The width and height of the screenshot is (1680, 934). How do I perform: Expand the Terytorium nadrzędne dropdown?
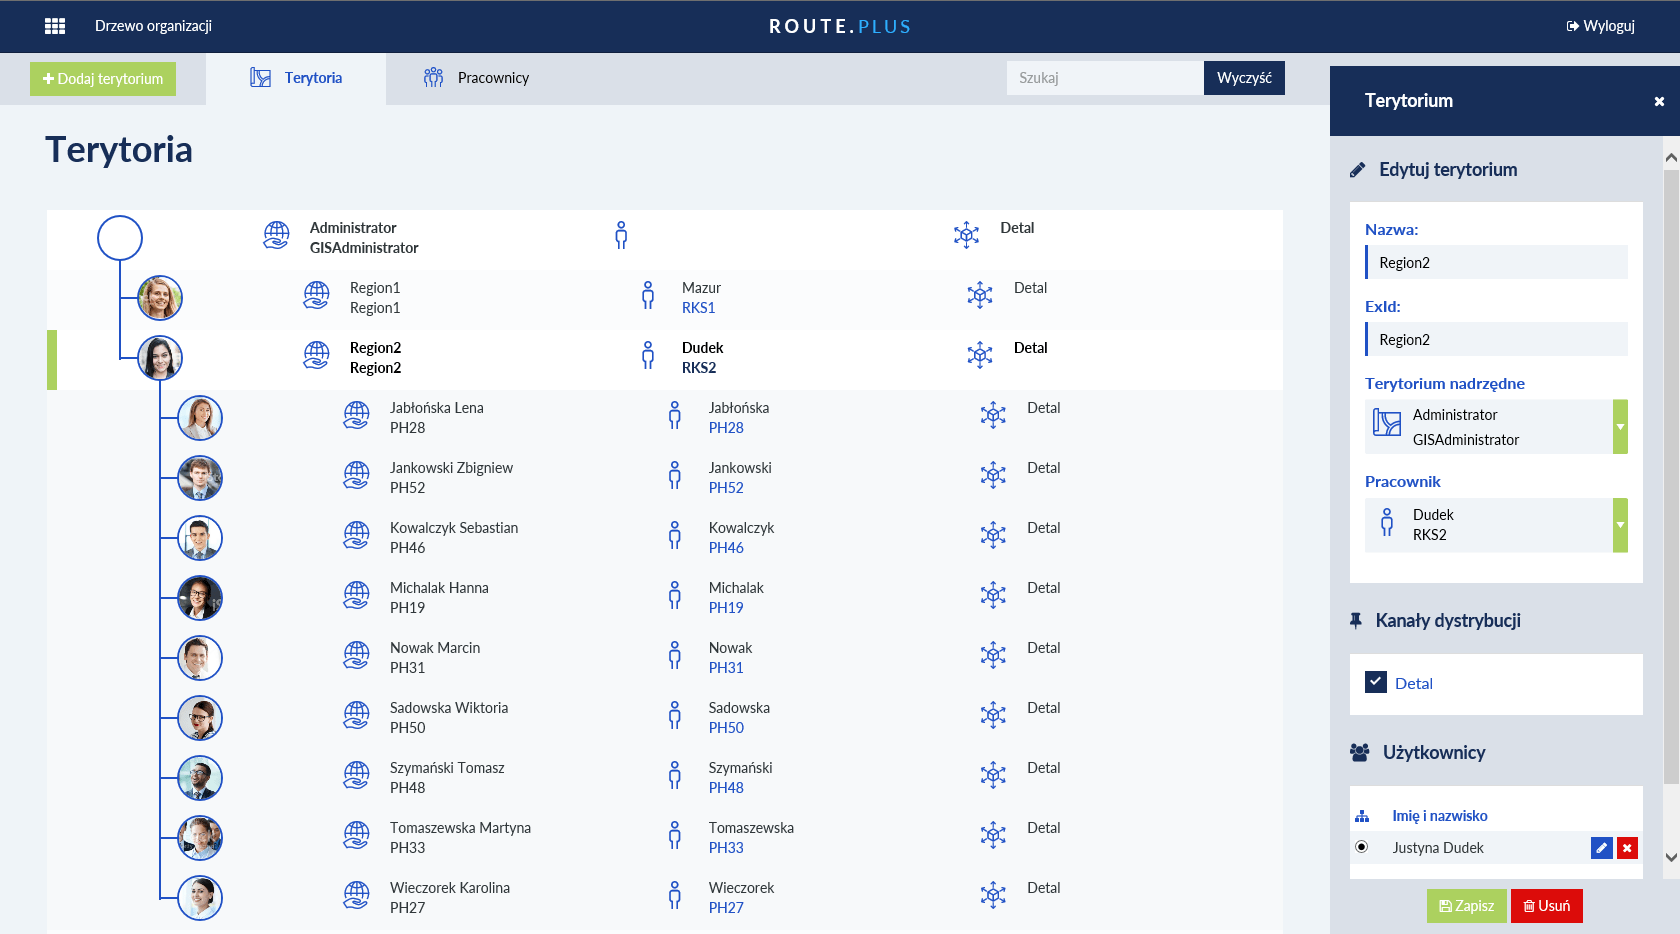pos(1620,427)
